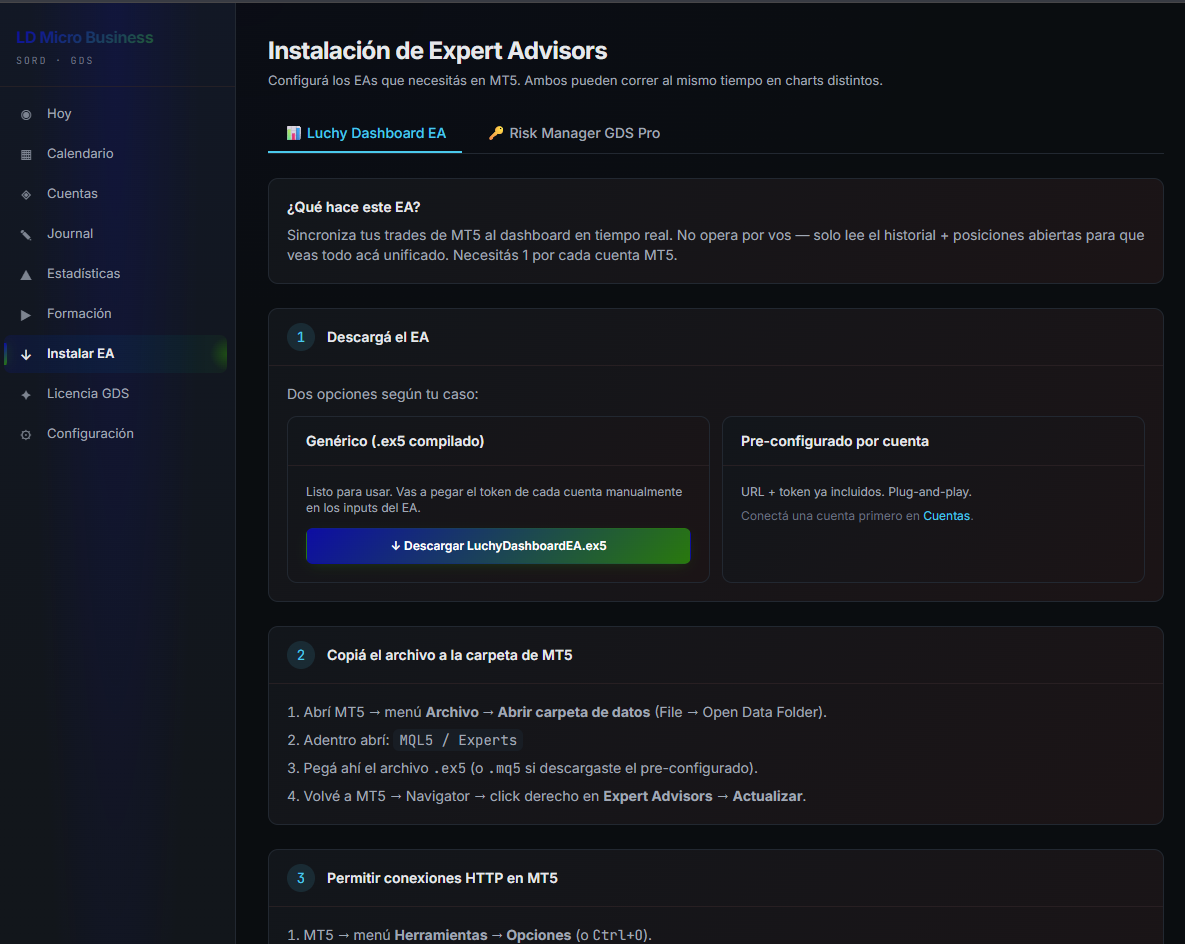Follow the Cuentas link in pre-configured card
The height and width of the screenshot is (944, 1185).
[x=946, y=515]
